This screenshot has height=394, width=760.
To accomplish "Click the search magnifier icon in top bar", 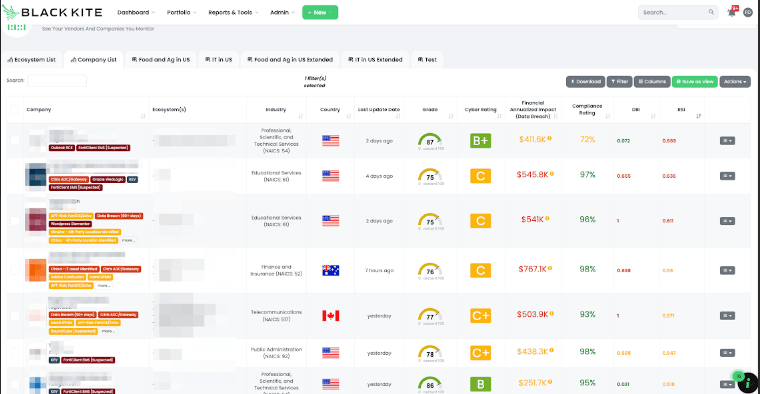I will point(711,13).
